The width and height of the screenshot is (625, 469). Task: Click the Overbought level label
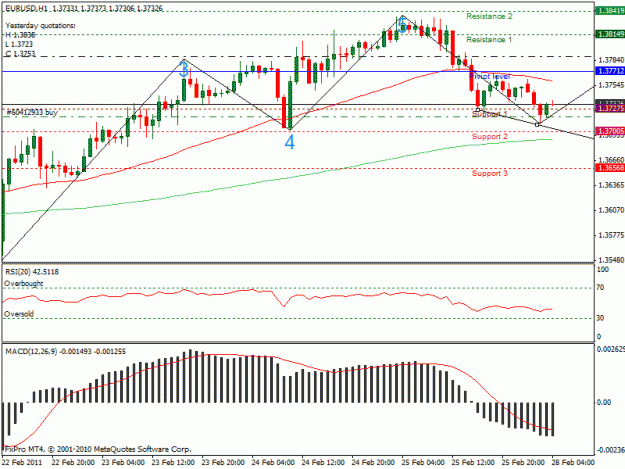24,284
